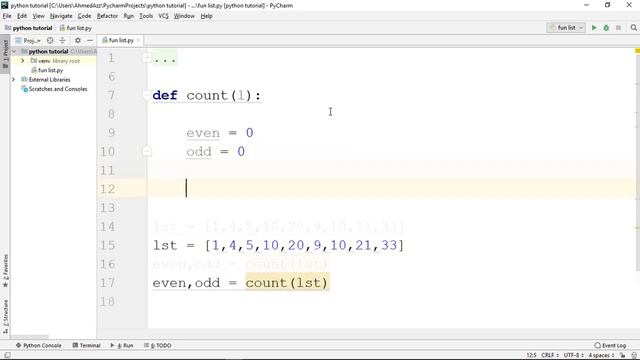Click the Stop square icon
This screenshot has width=640, height=360.
click(x=618, y=28)
